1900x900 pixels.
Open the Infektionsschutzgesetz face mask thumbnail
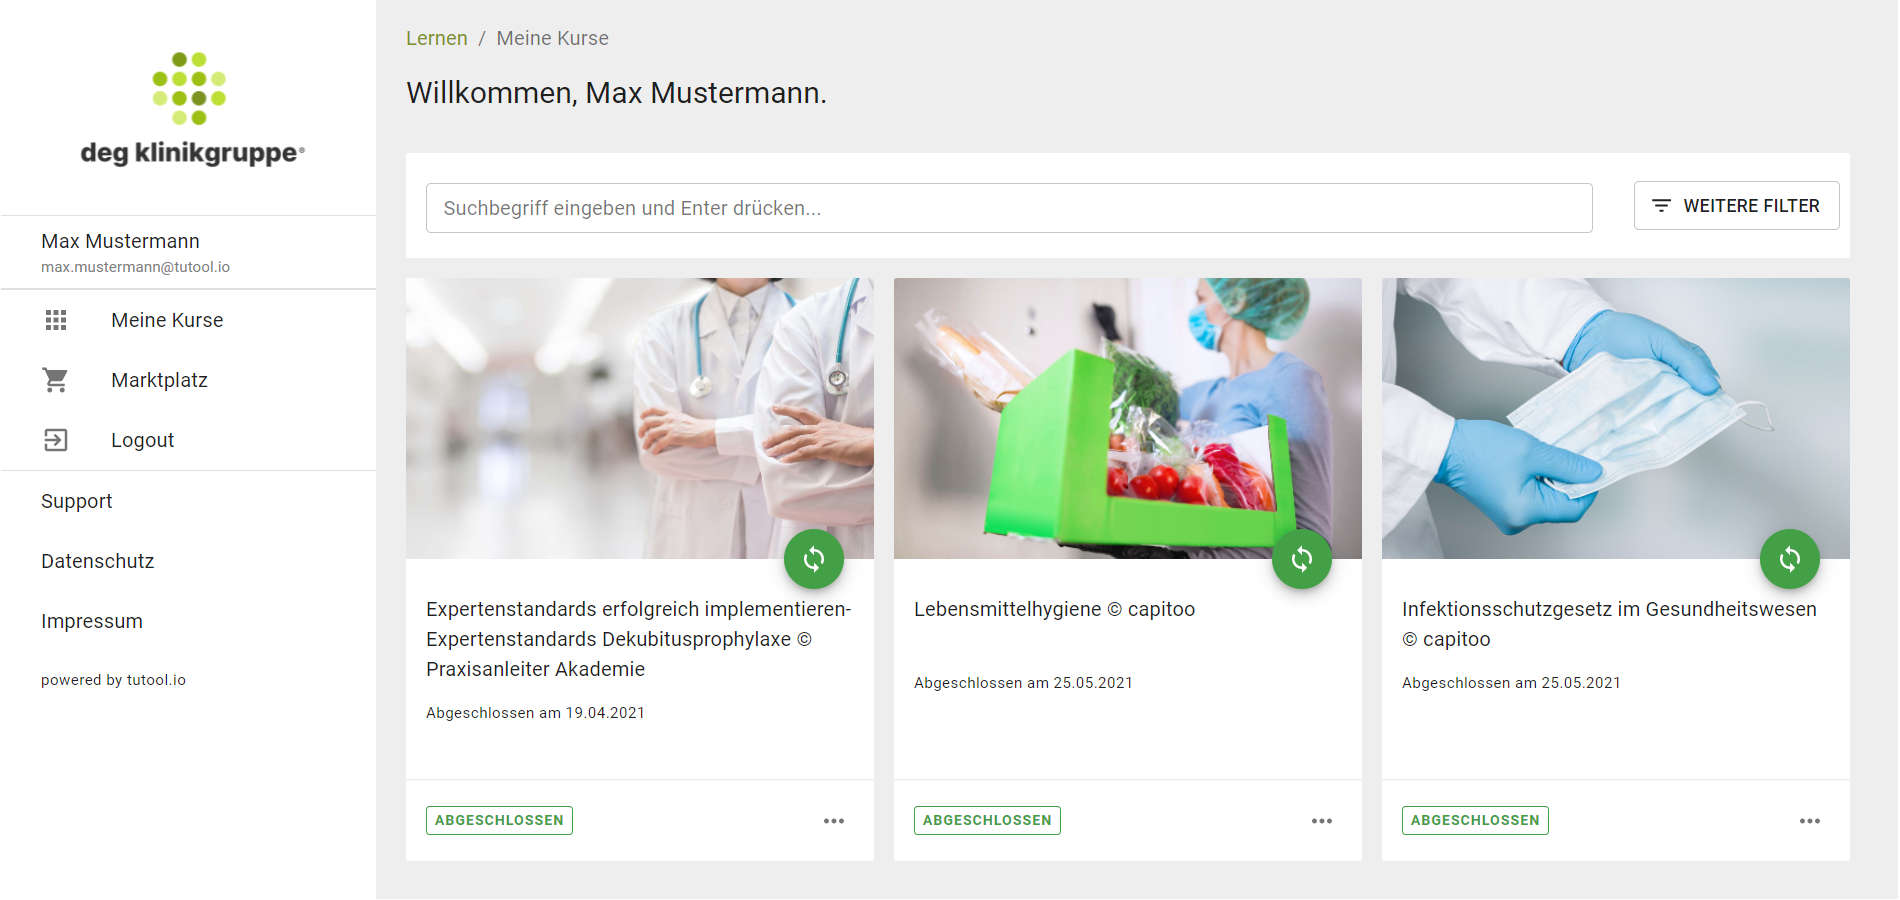[x=1616, y=418]
